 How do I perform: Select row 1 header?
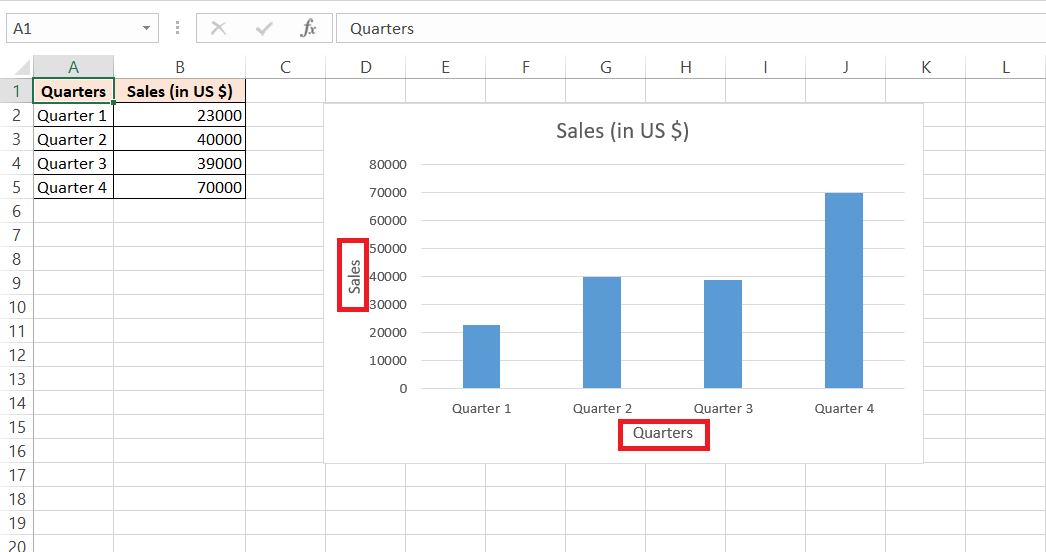click(x=17, y=91)
